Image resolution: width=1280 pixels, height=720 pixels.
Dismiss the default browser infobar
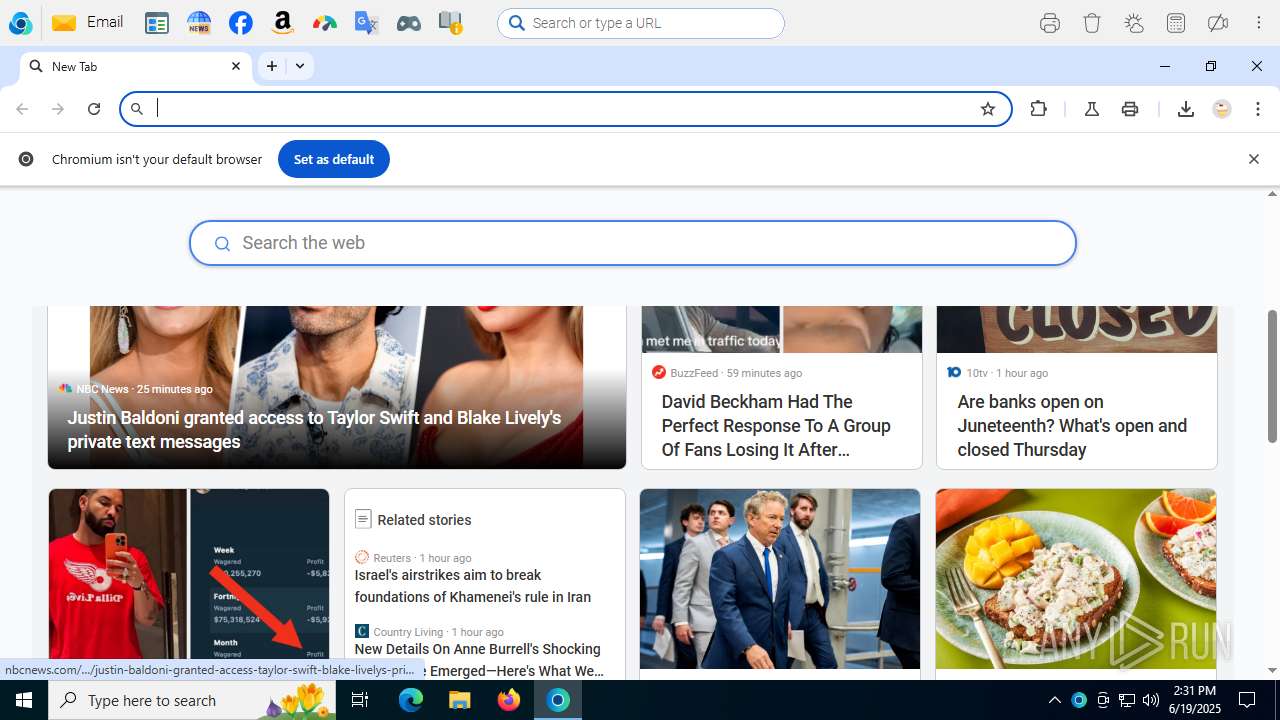1254,159
